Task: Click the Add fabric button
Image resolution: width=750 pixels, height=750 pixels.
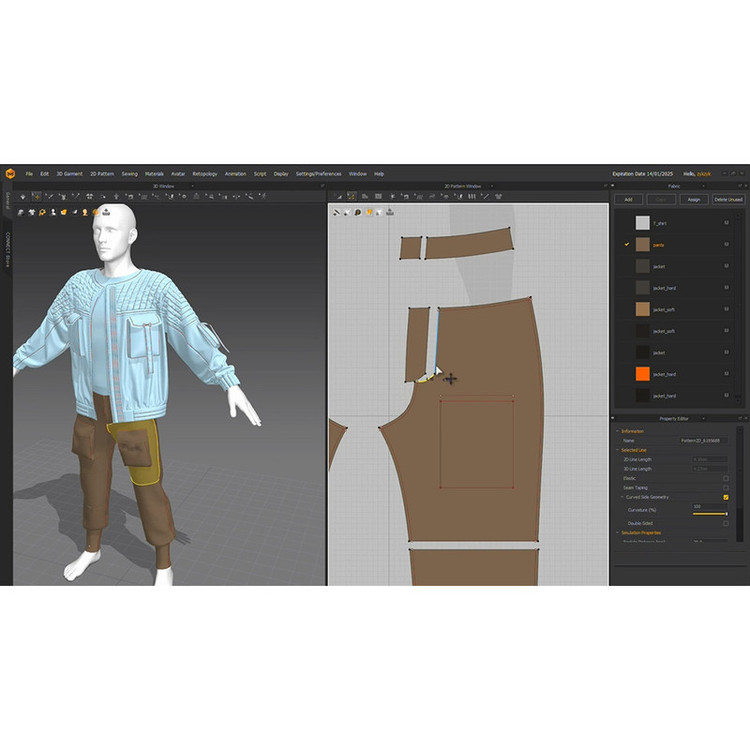Action: click(628, 199)
